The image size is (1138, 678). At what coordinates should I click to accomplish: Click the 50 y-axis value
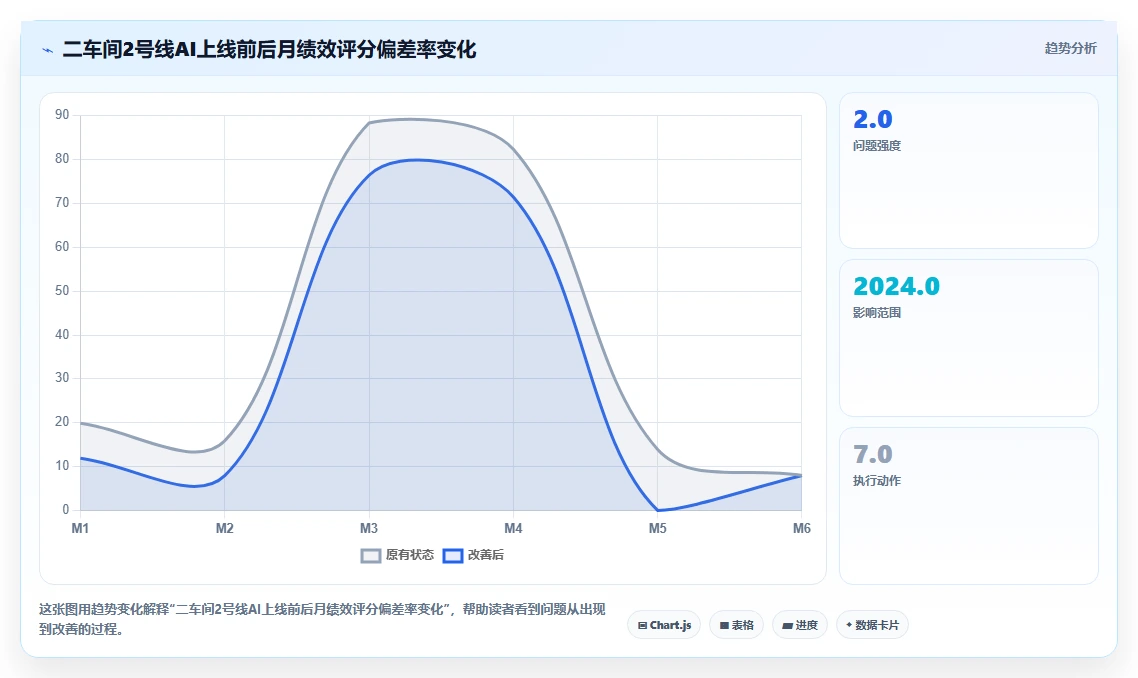click(62, 290)
